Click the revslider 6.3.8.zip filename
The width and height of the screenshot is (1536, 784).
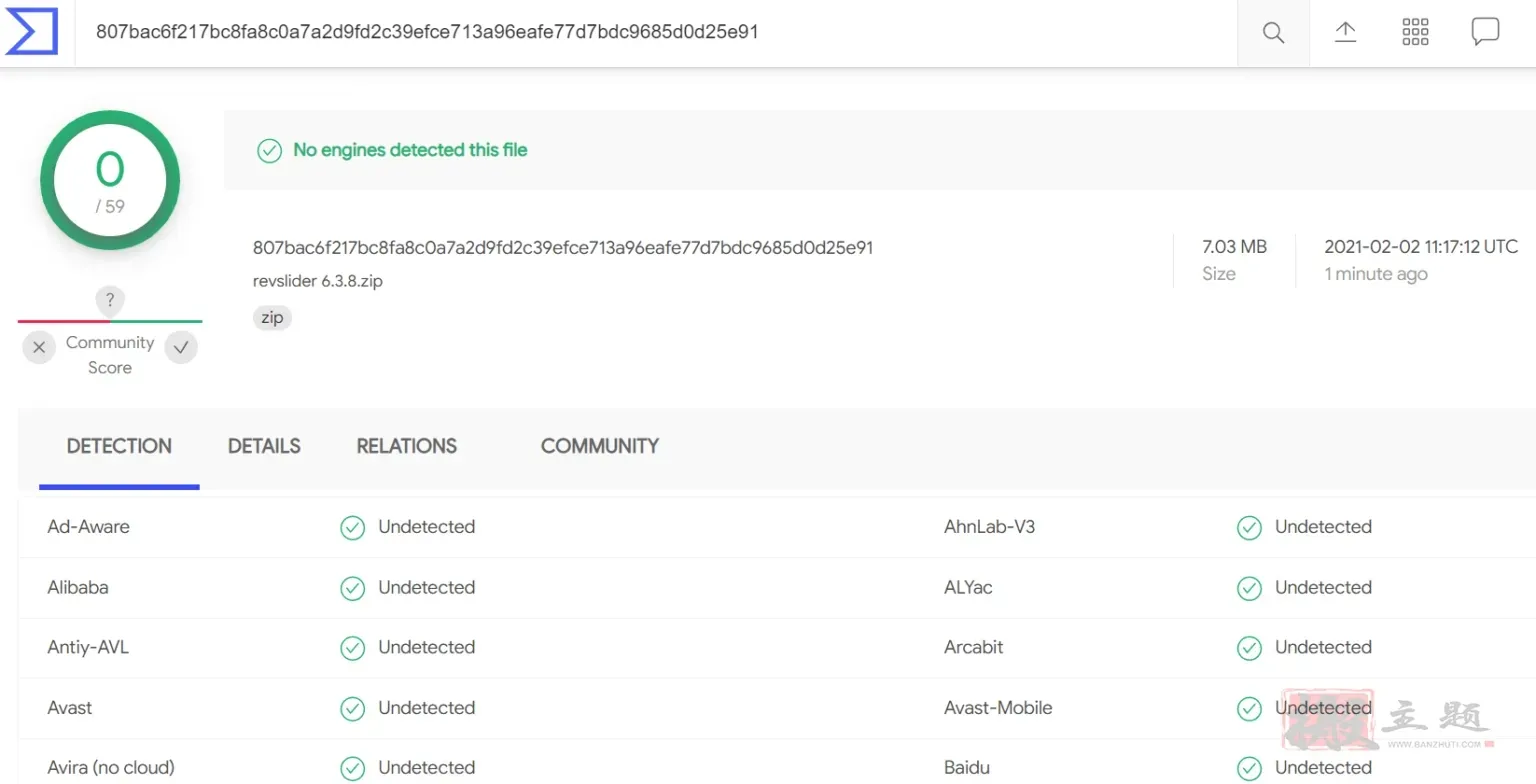[x=318, y=281]
